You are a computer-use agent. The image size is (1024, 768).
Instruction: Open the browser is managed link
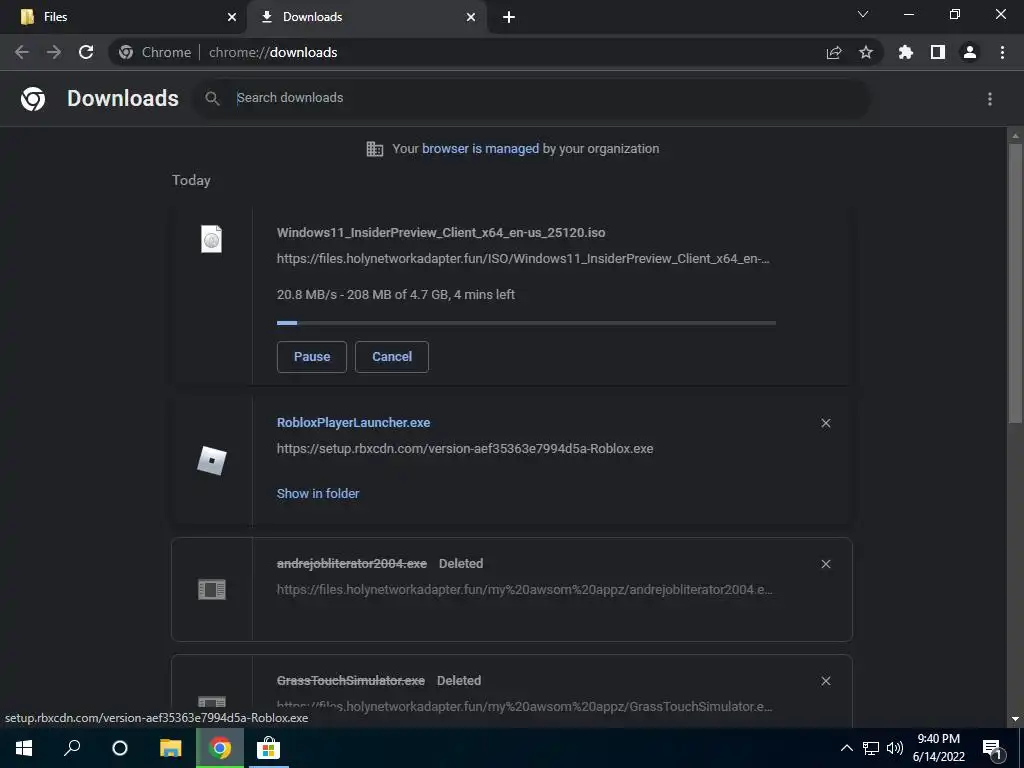click(x=481, y=149)
